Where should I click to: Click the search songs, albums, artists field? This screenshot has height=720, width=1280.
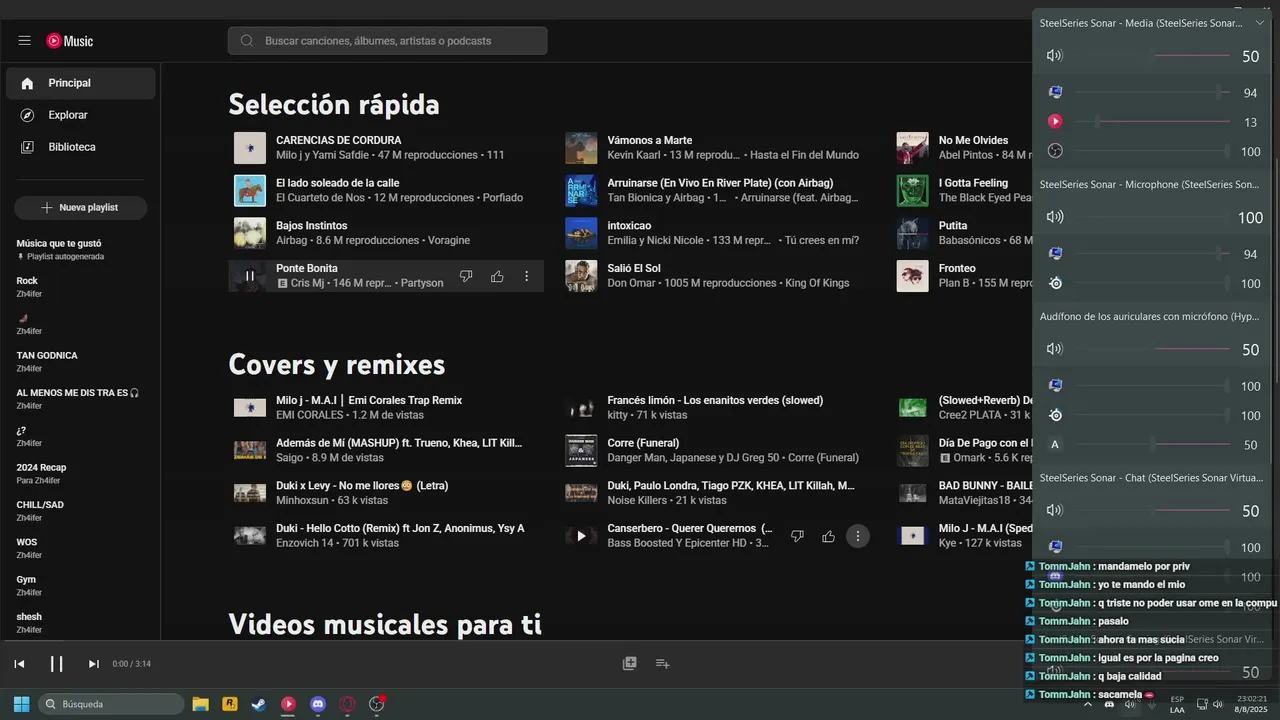pos(388,41)
